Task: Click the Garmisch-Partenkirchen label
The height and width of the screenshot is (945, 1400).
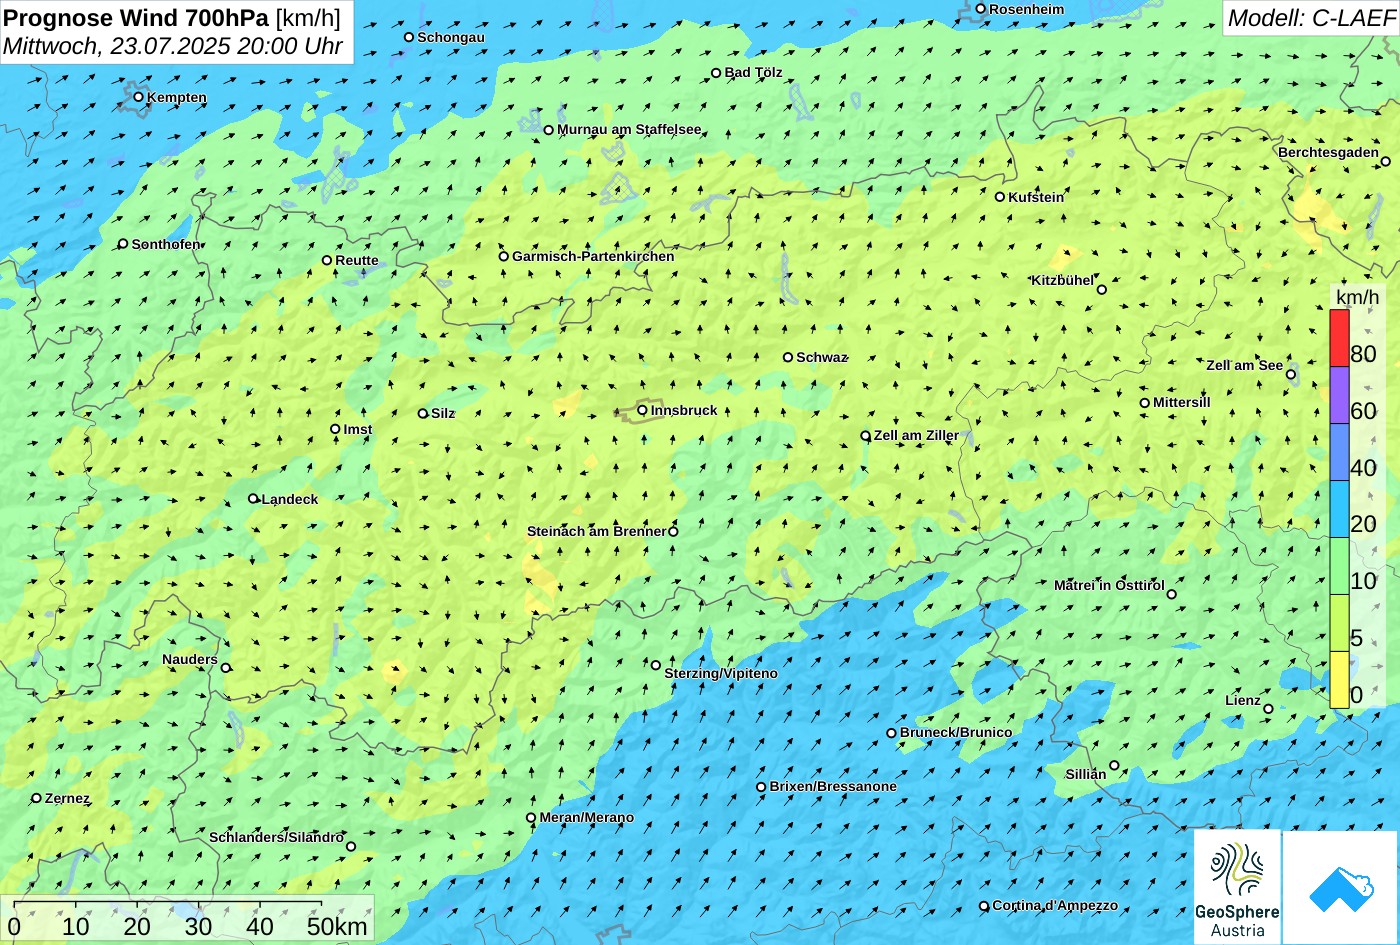Action: coord(593,257)
